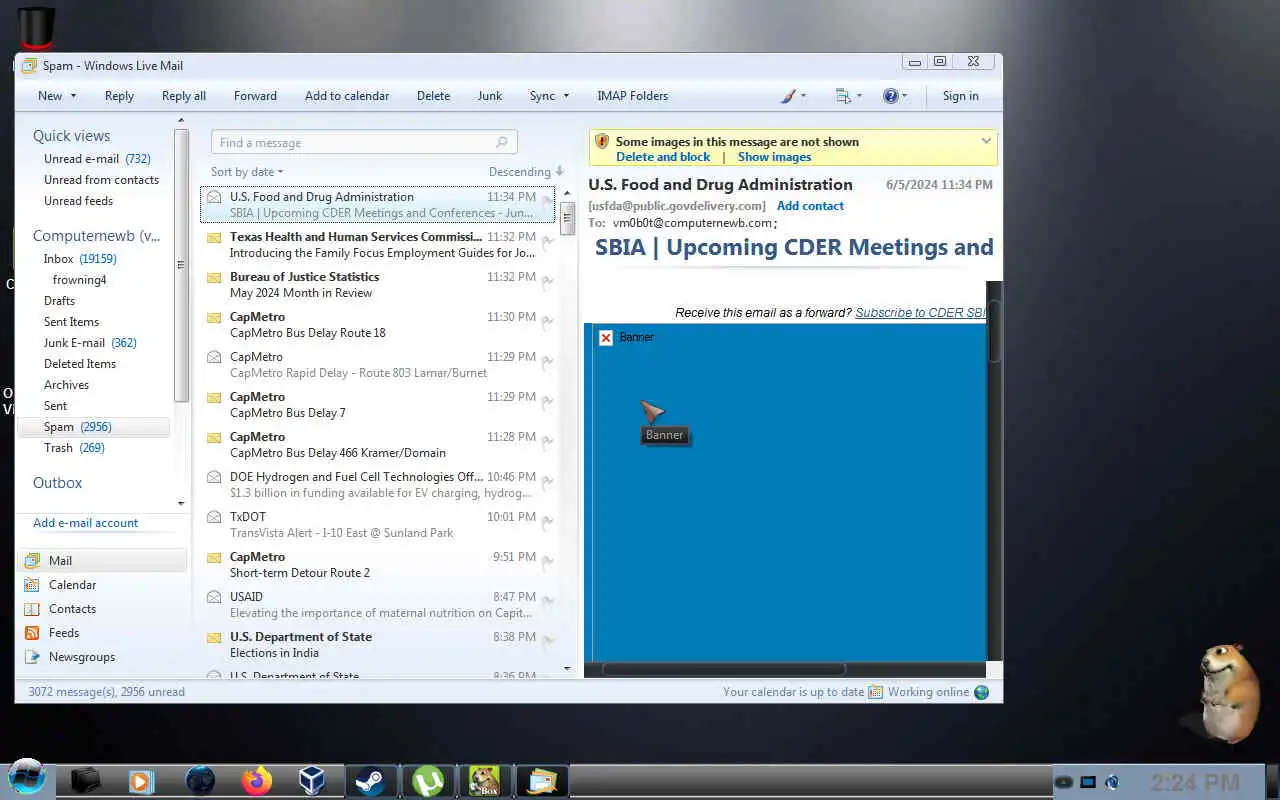Toggle flag on CapMetro Bus Delay Route 18
Viewport: 1280px width, 800px height.
click(548, 322)
